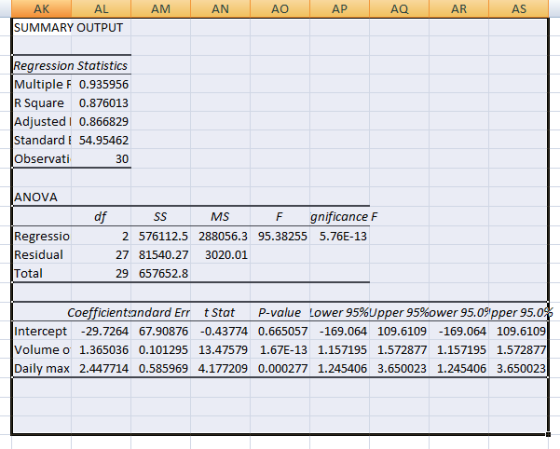
Task: Select Daily max P-value 0.000277
Action: (x=280, y=368)
